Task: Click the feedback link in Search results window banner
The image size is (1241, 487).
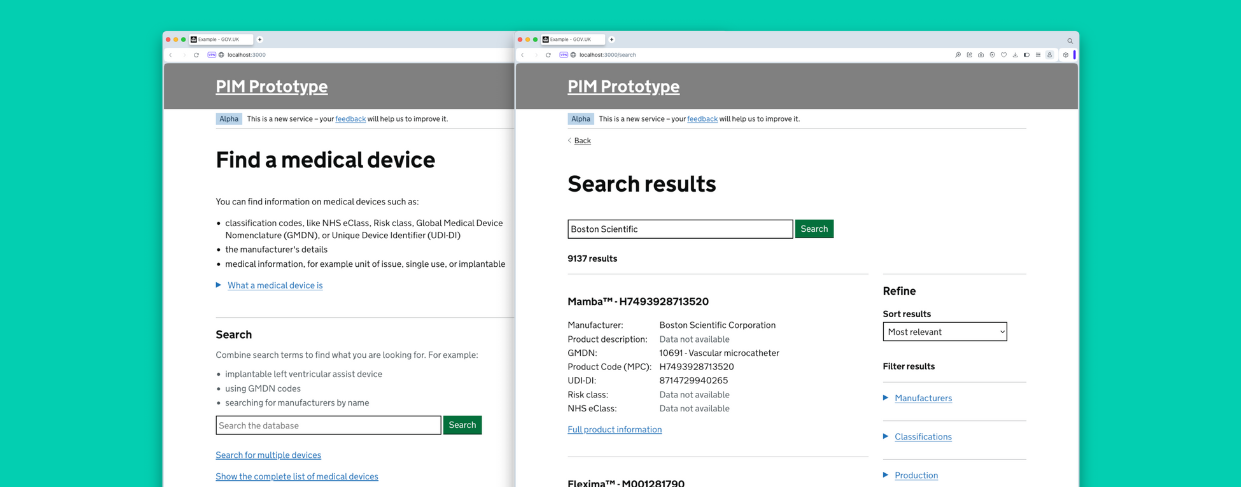Action: point(702,119)
